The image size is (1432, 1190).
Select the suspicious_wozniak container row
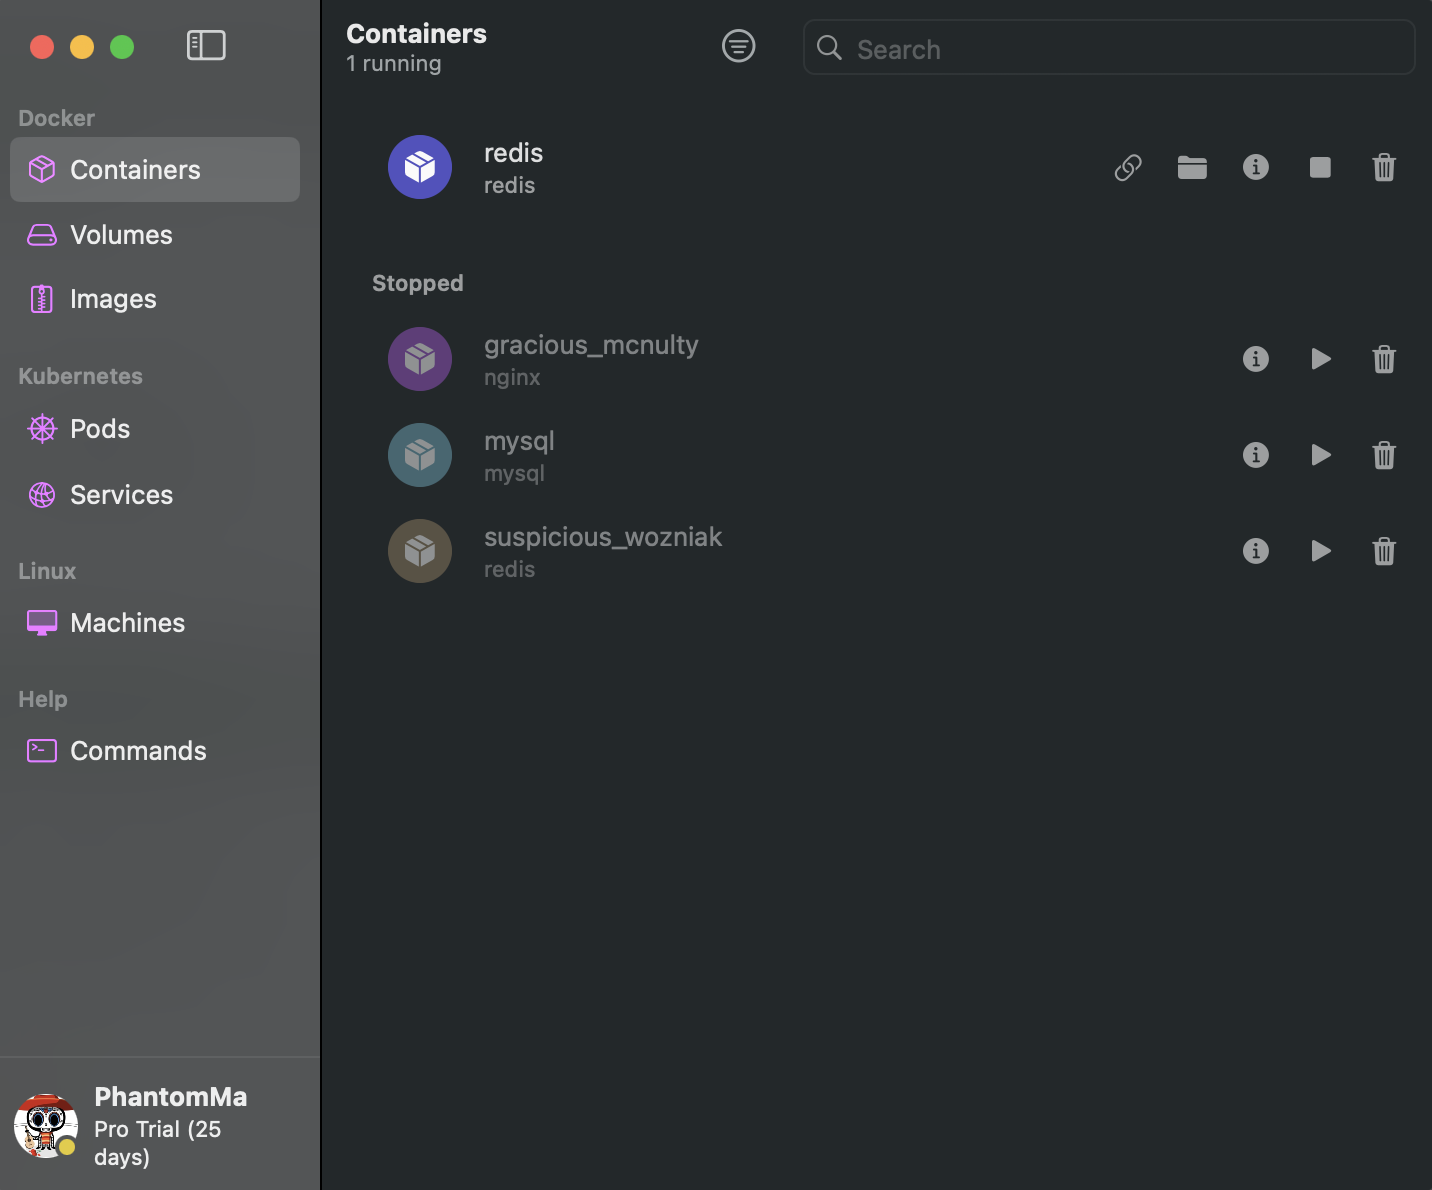point(876,551)
